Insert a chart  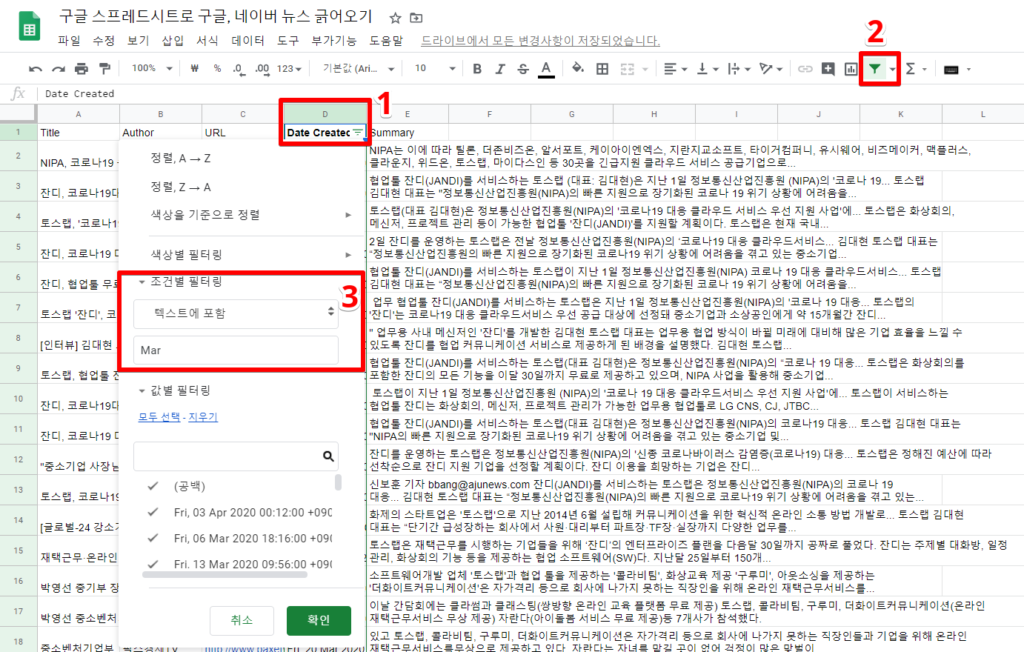click(850, 69)
